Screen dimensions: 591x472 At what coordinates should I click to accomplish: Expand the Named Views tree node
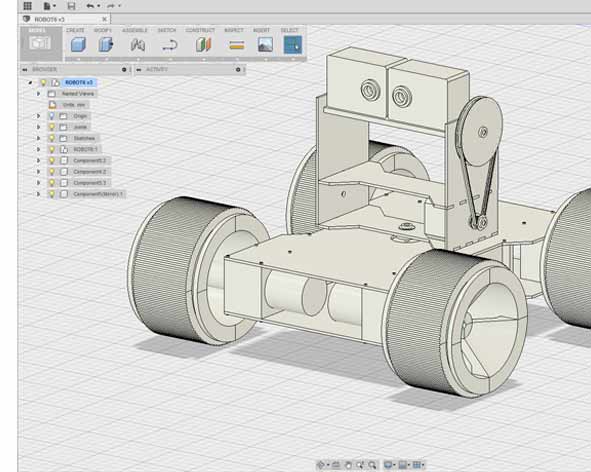(x=38, y=93)
